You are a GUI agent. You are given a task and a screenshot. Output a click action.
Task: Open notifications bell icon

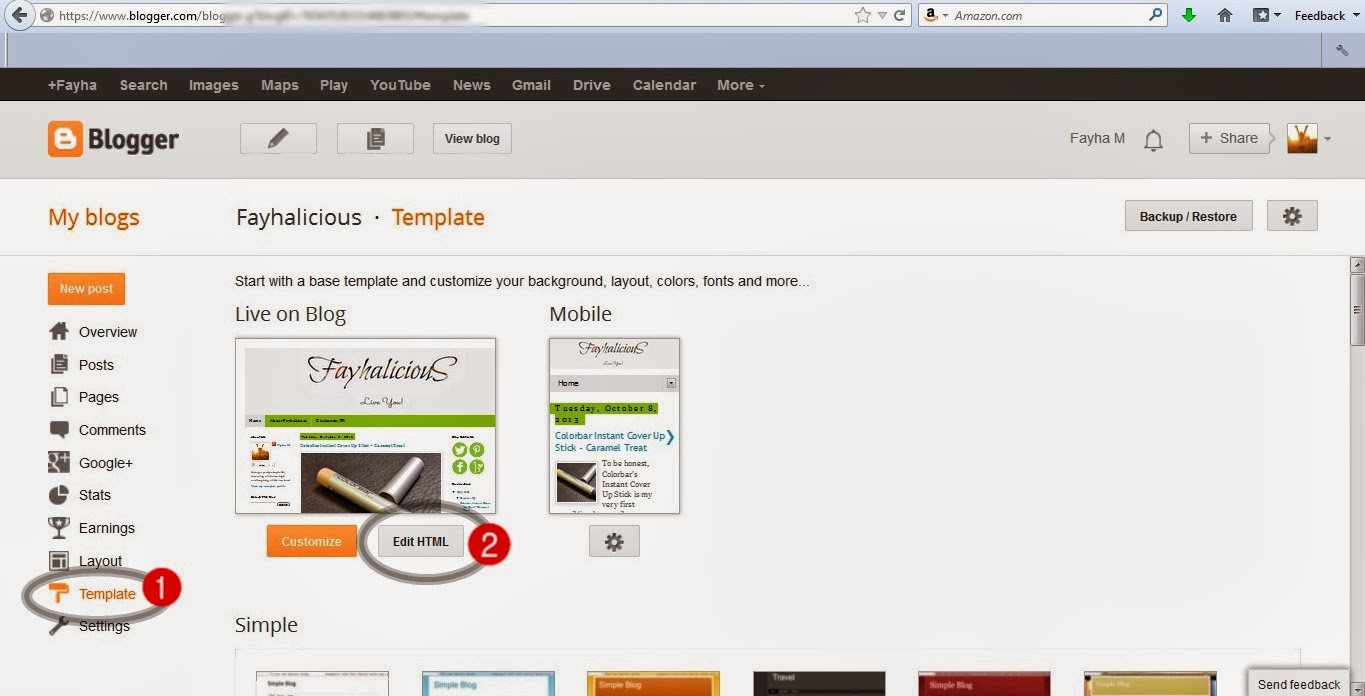click(1153, 140)
